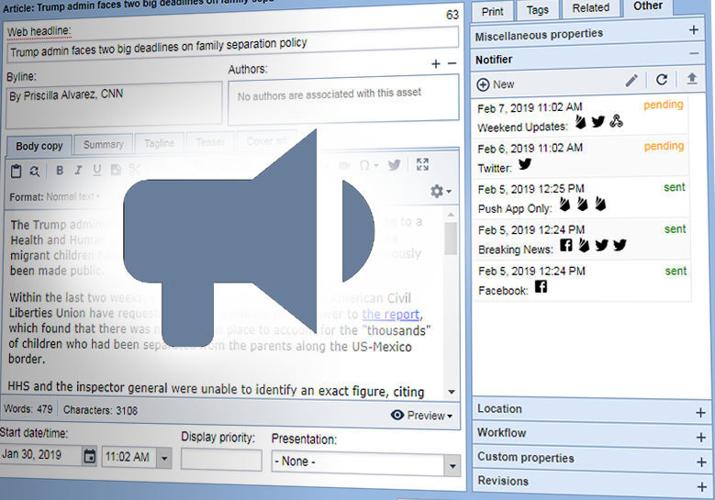715x500 pixels.
Task: Select the Feb 6 Twitter pending notification
Action: 581,158
